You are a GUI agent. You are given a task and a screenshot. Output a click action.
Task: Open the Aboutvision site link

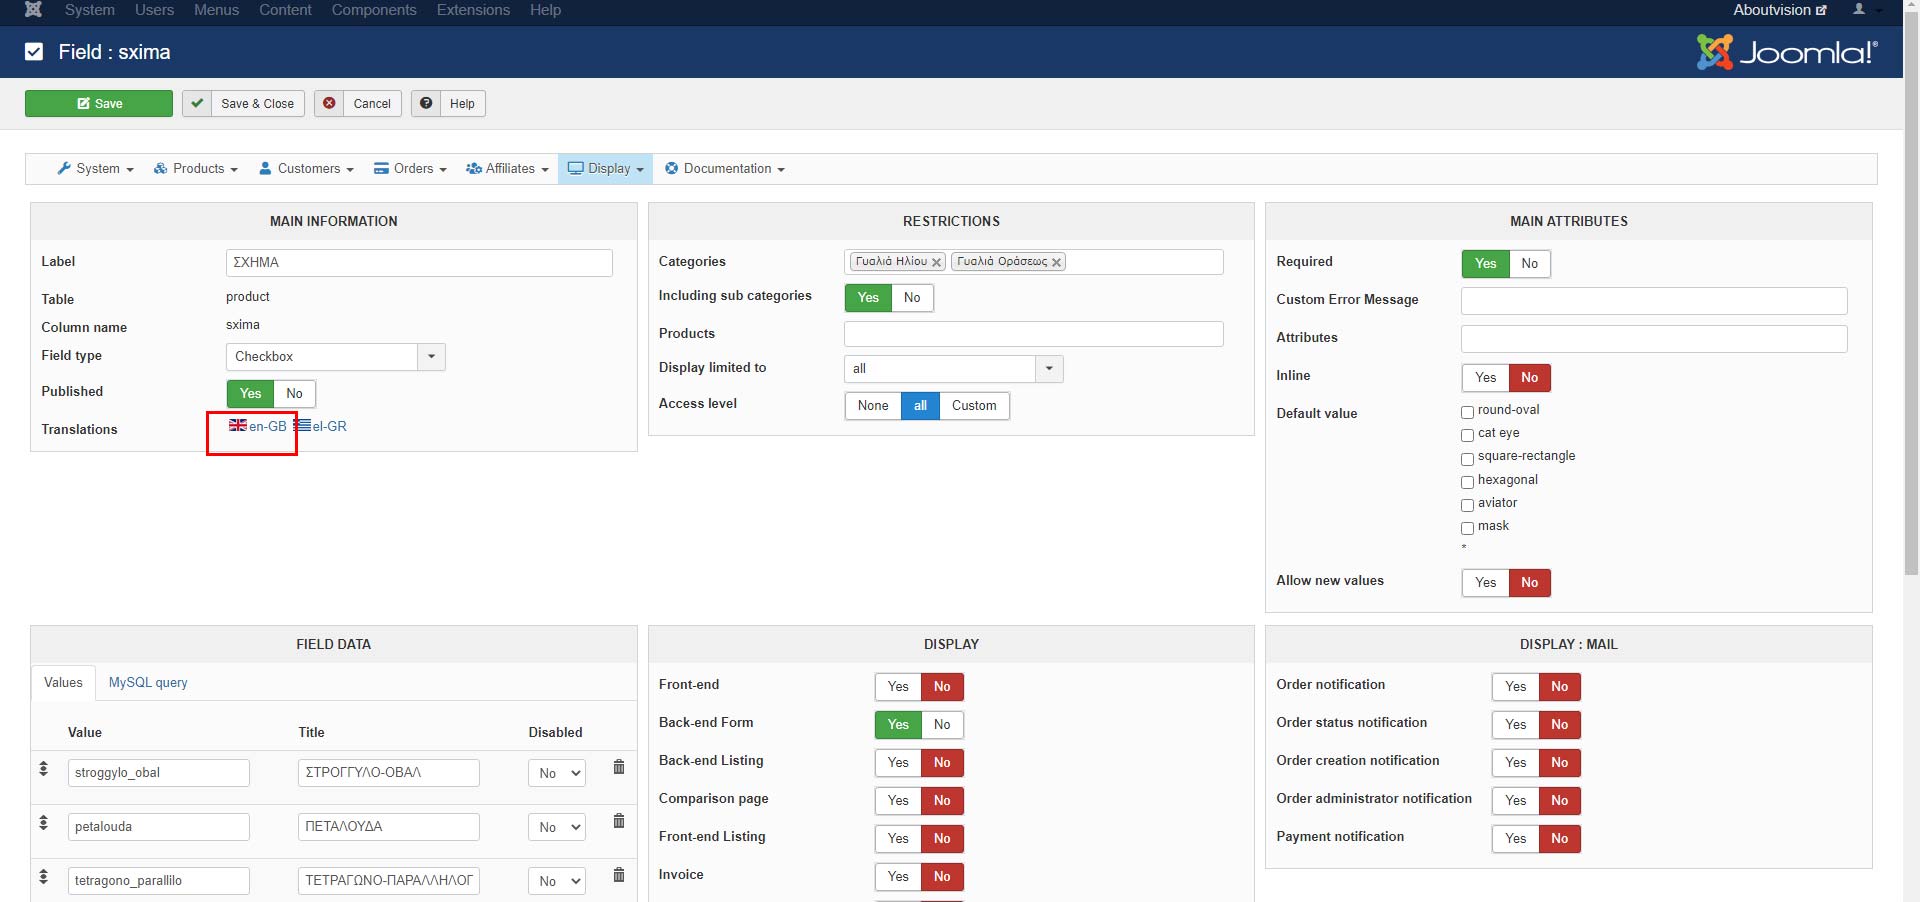1780,10
